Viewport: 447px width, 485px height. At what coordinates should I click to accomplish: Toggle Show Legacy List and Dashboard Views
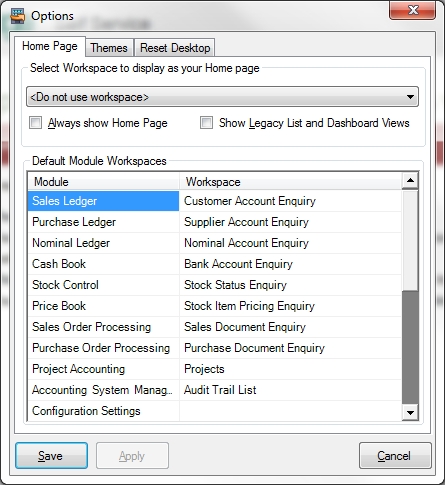[x=206, y=123]
